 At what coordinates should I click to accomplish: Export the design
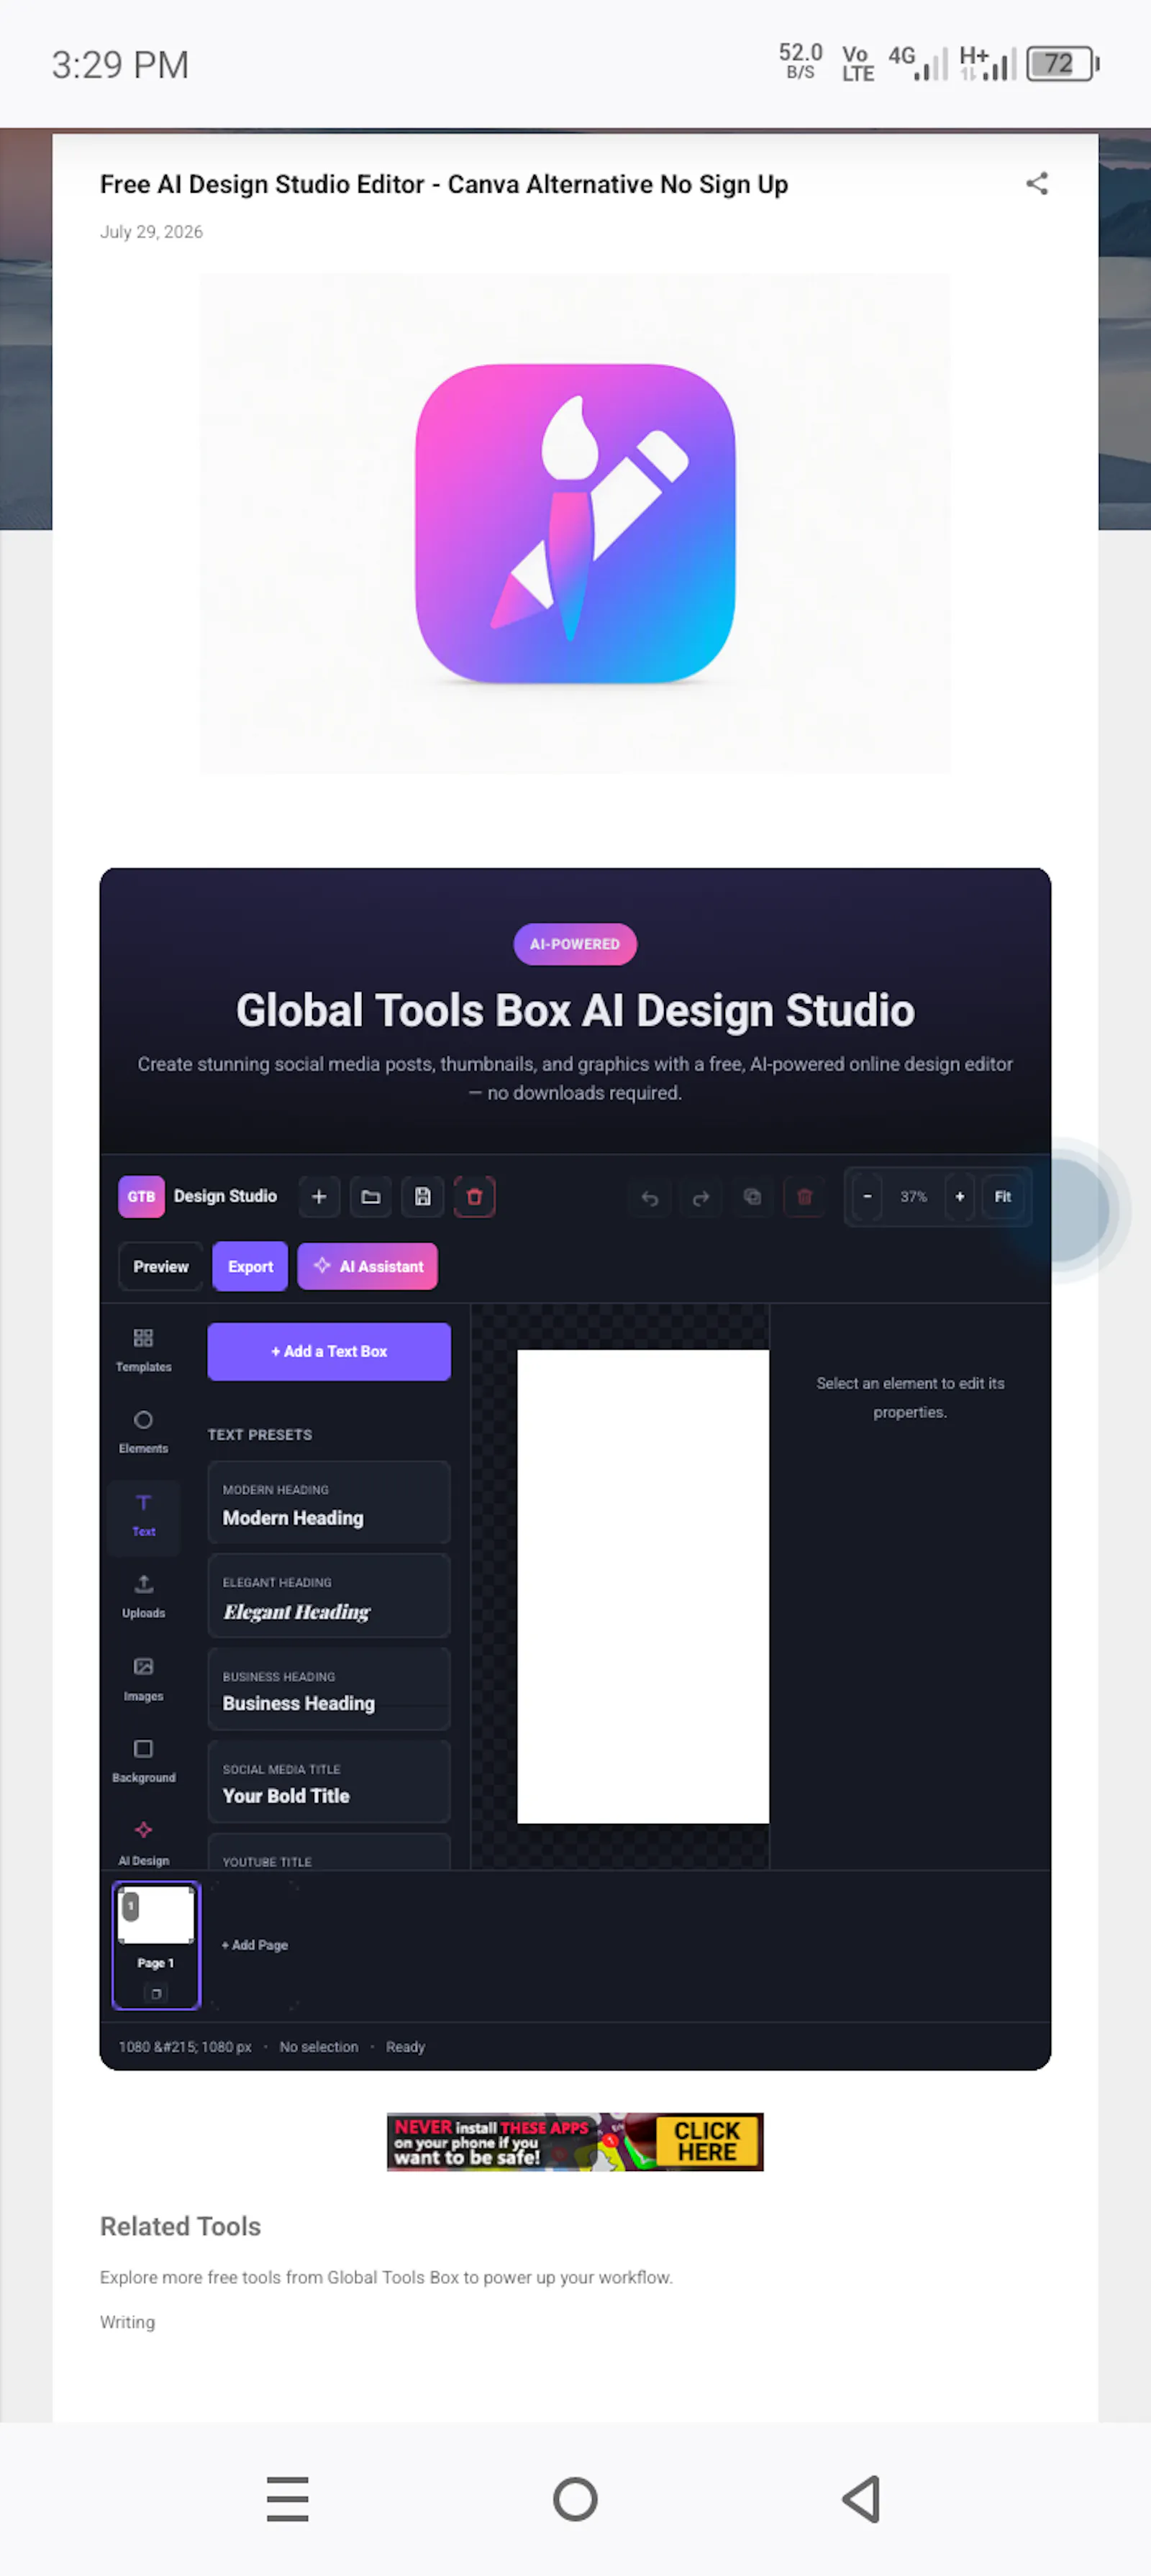click(x=250, y=1267)
